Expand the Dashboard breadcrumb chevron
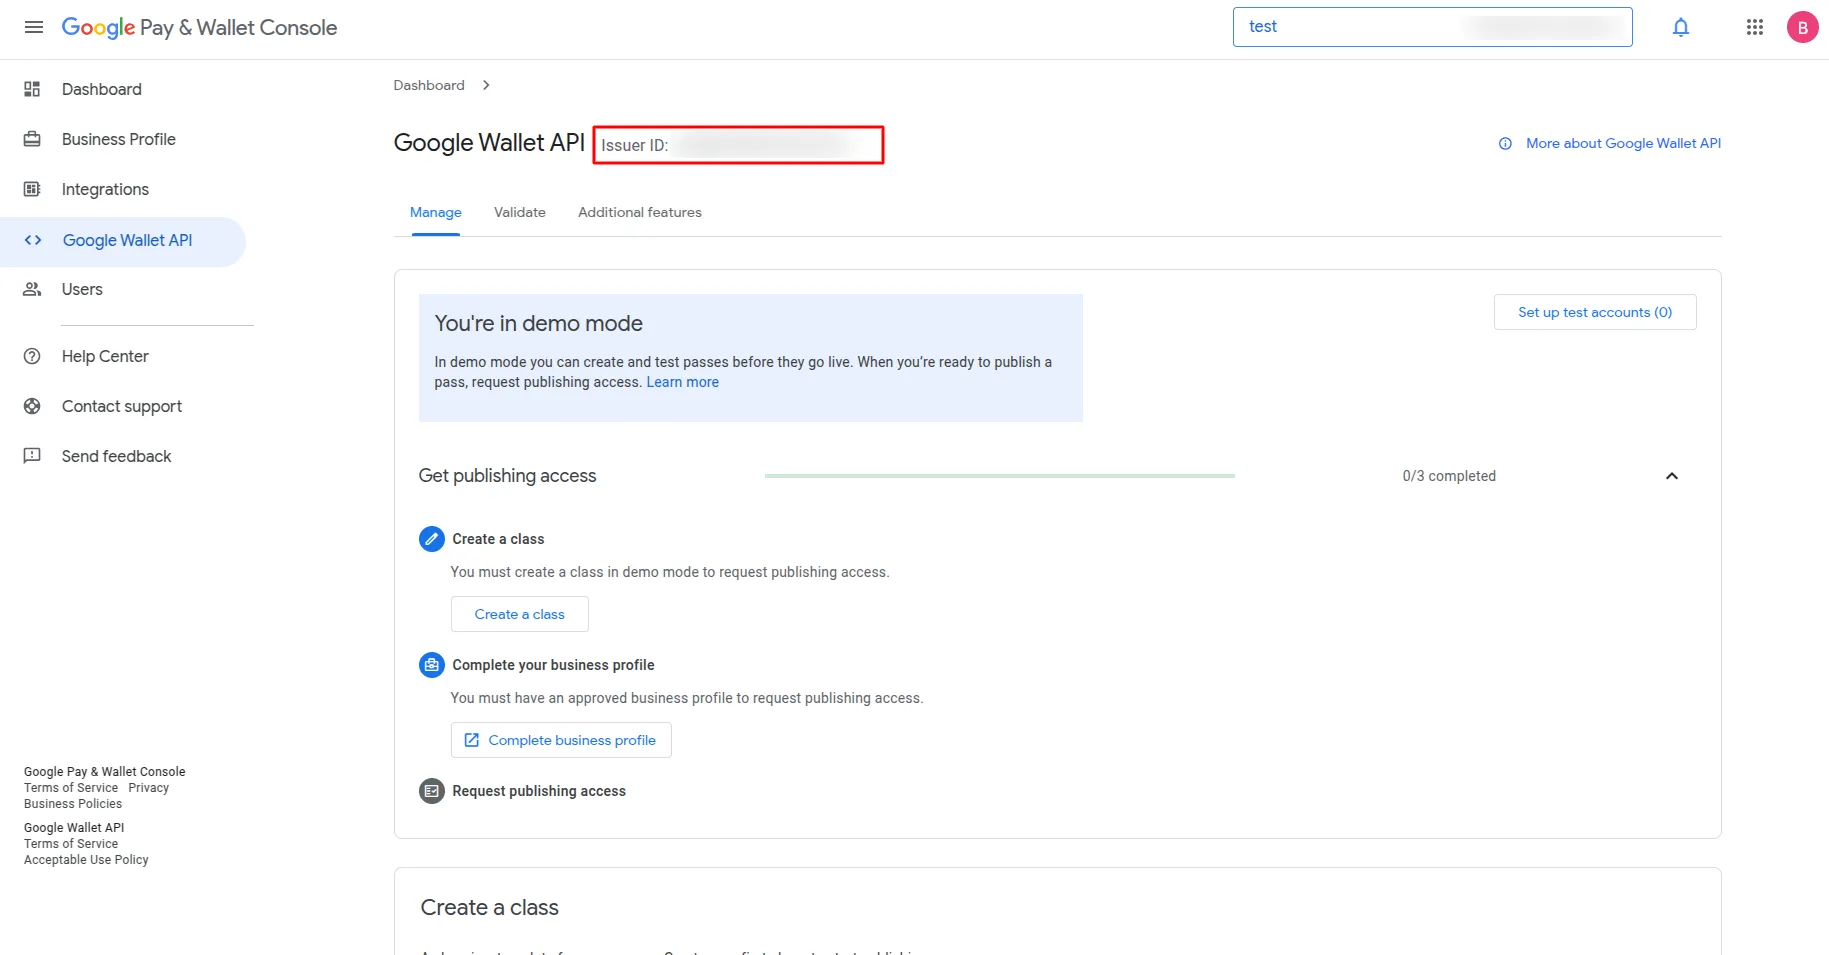The height and width of the screenshot is (955, 1829). click(486, 85)
